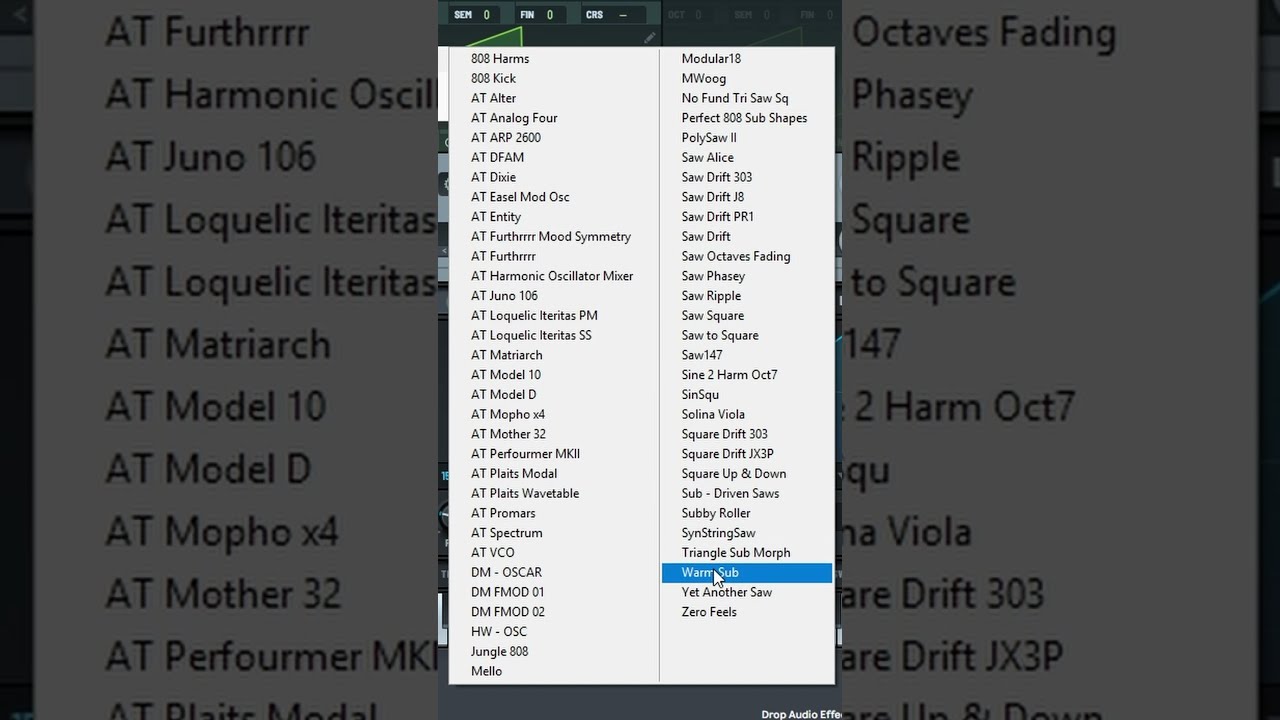The height and width of the screenshot is (720, 1280).
Task: Click the highlighted Warm Sub entry
Action: tap(747, 573)
